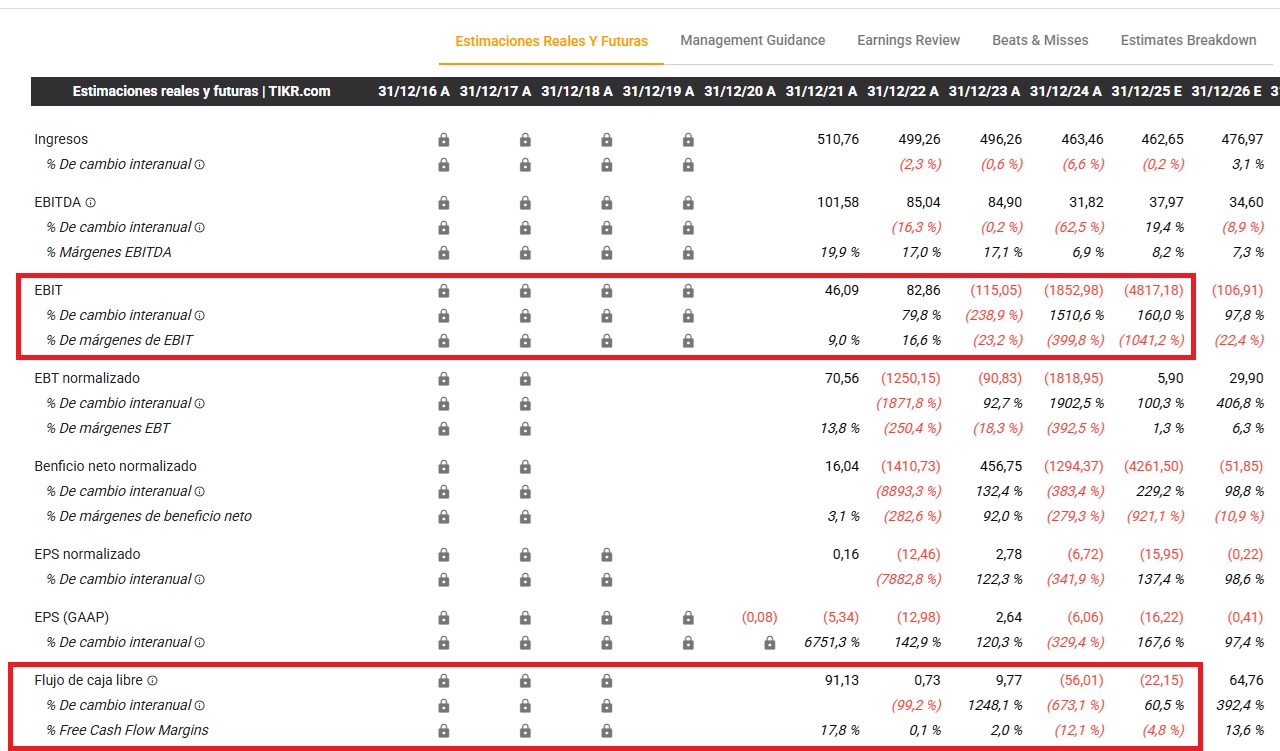Screen dimensions: 1280x751
Task: Click info icon beside Ingresos % De cambio interanual
Action: tap(199, 165)
